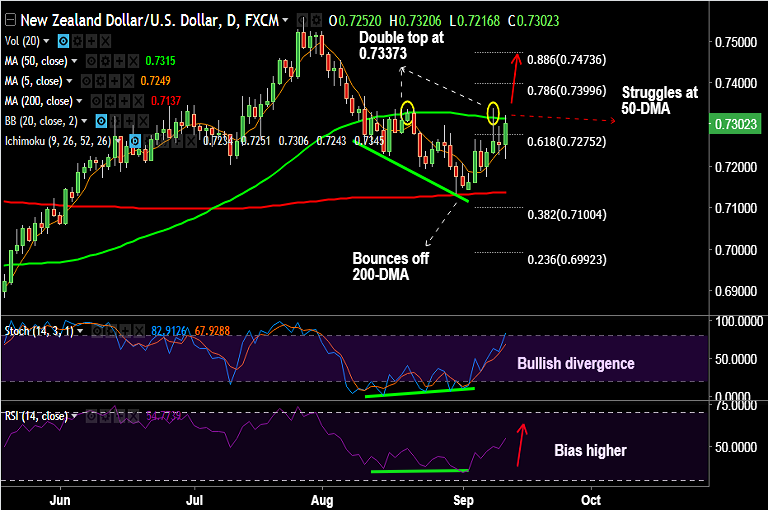768x511 pixels.
Task: Click the New Zealand Dollar/U.S. Dollar title
Action: (120, 21)
